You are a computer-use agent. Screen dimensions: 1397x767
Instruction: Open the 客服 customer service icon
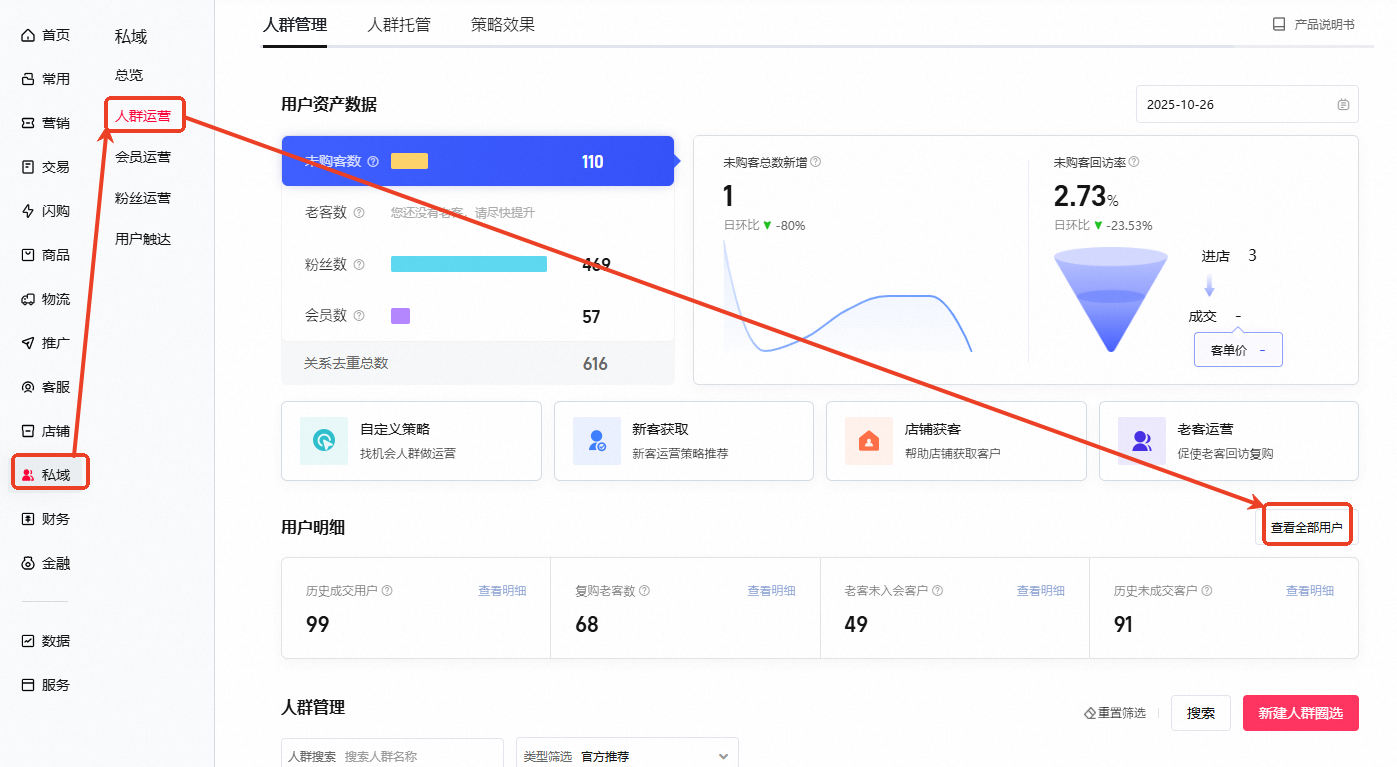point(28,387)
